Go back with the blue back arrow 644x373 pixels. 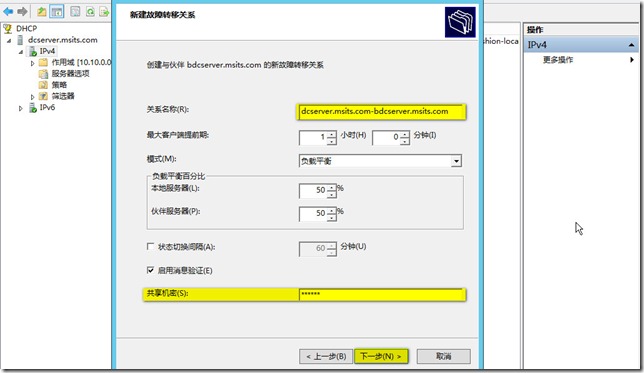click(x=8, y=12)
